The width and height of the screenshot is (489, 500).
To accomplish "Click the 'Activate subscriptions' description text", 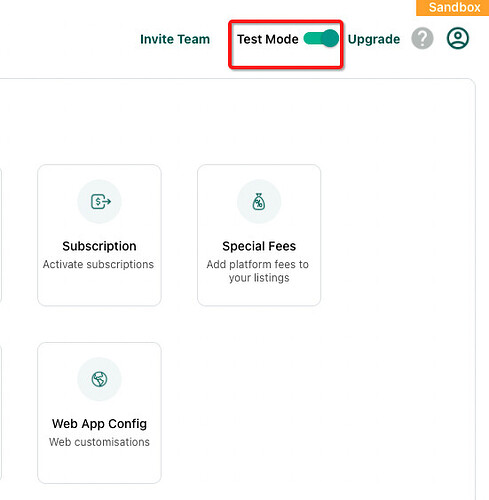I will point(98,264).
